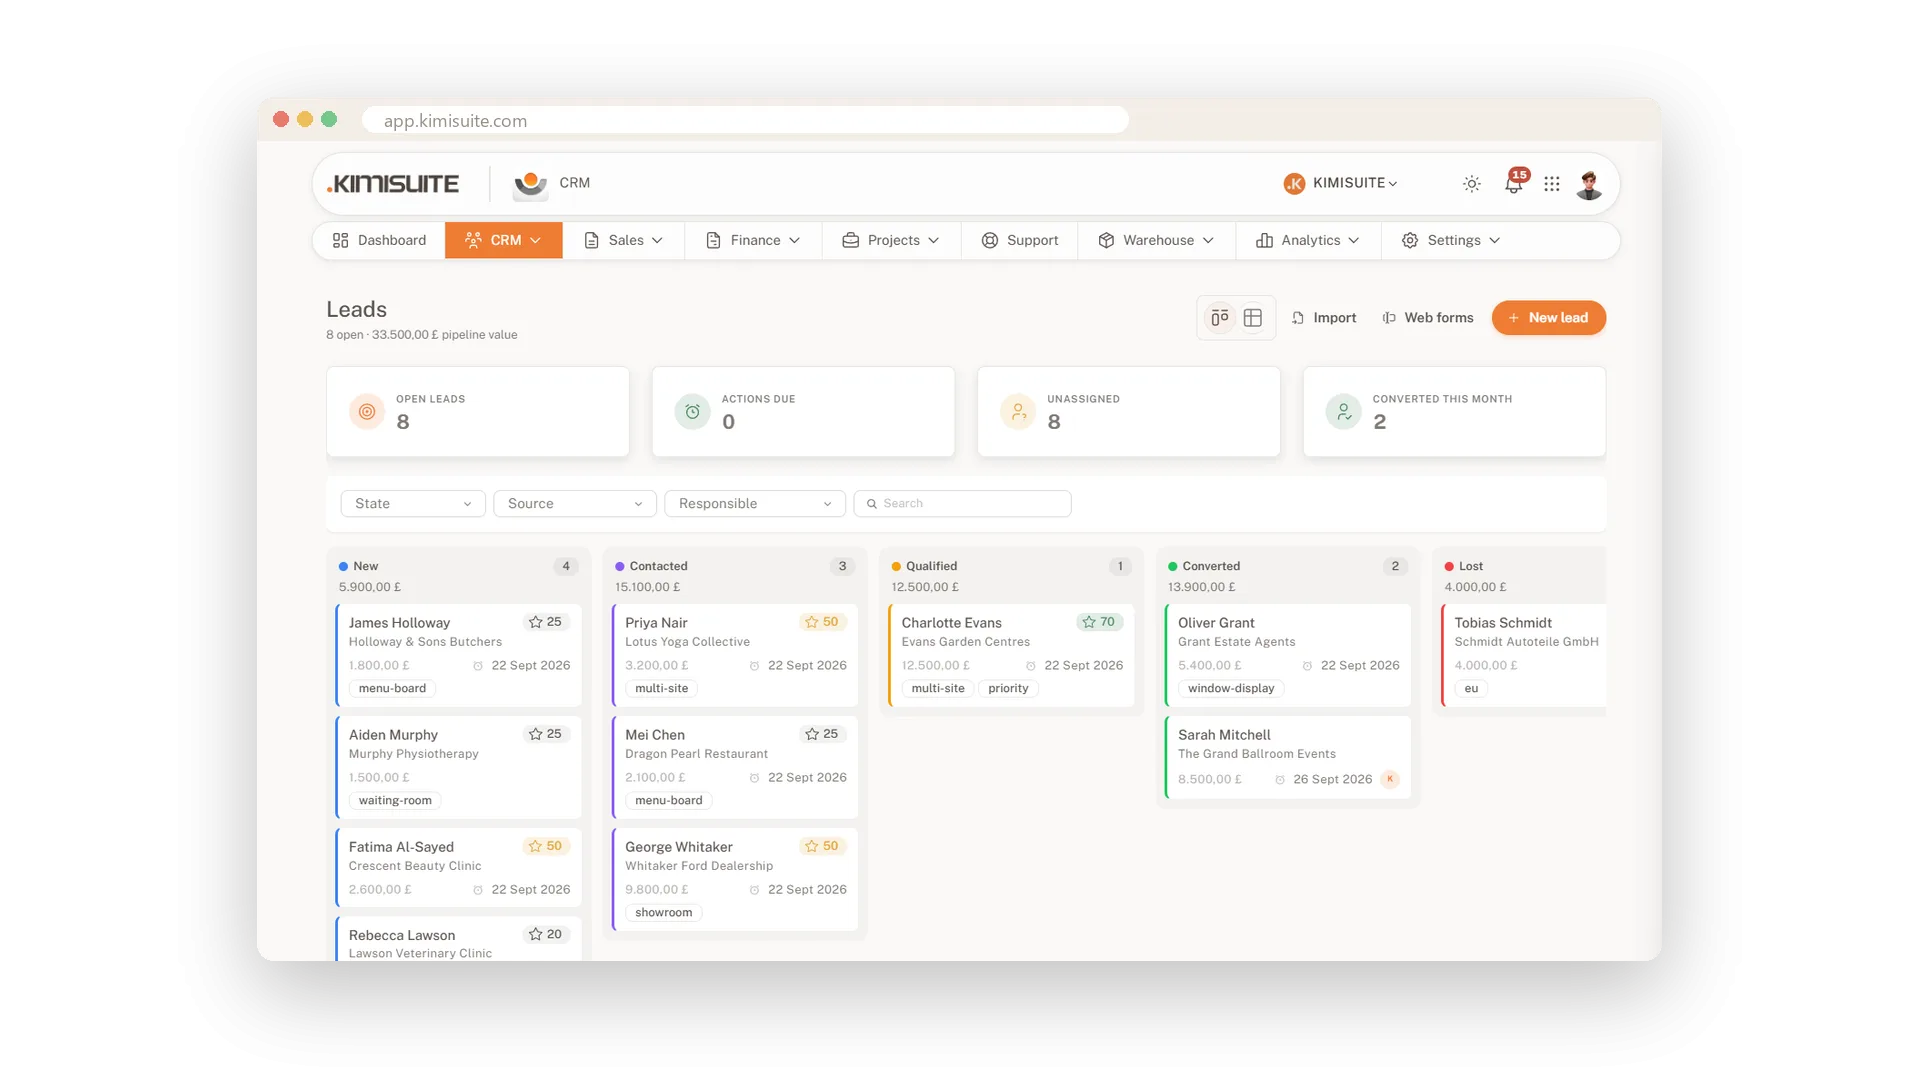Expand the Settings menu

point(1451,240)
